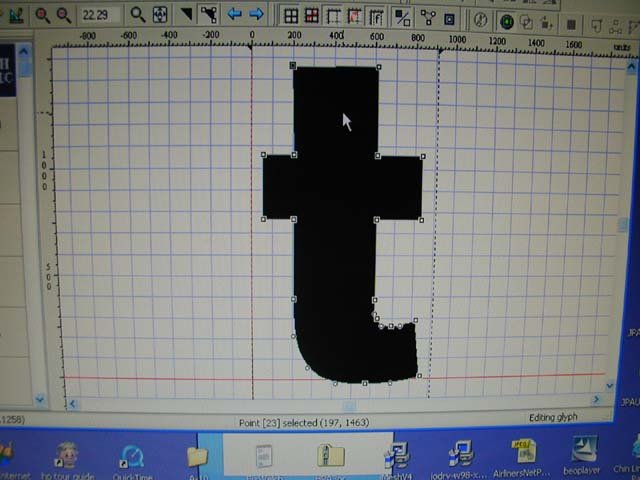Click the zoom-to-fit icon in toolbar

coord(160,15)
